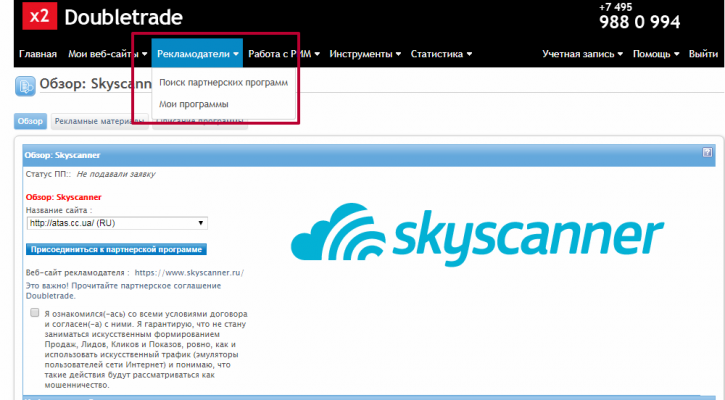The image size is (725, 400).
Task: Open the Рекламные материалы tab
Action: (99, 121)
